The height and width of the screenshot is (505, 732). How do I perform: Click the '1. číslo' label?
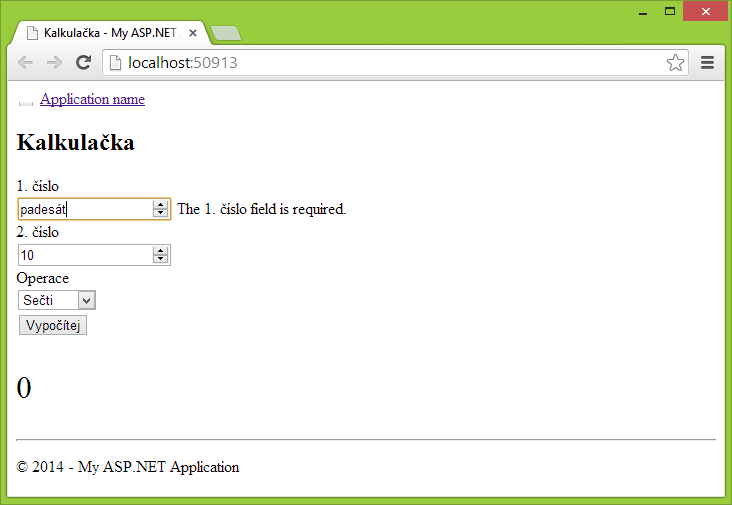38,186
